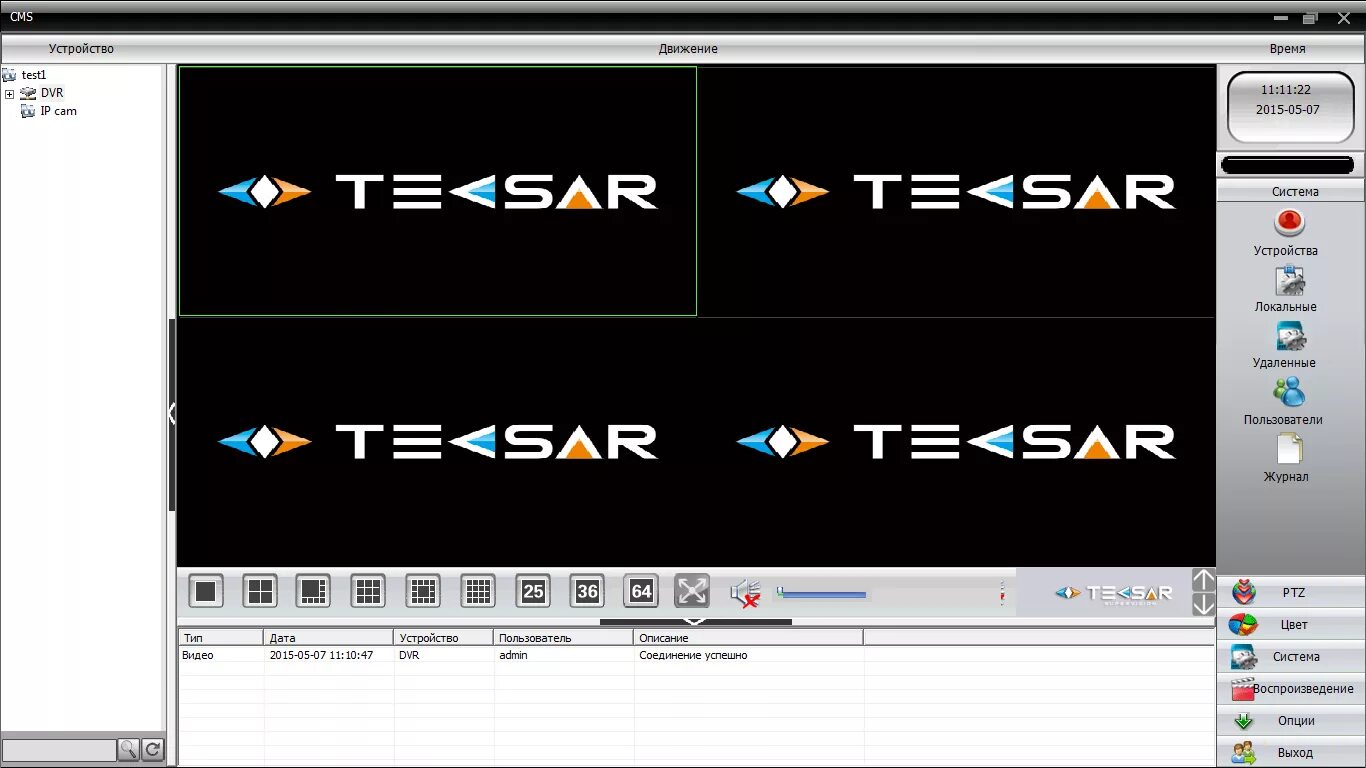The height and width of the screenshot is (768, 1366).
Task: Open the Журнал log icon
Action: [x=1289, y=449]
